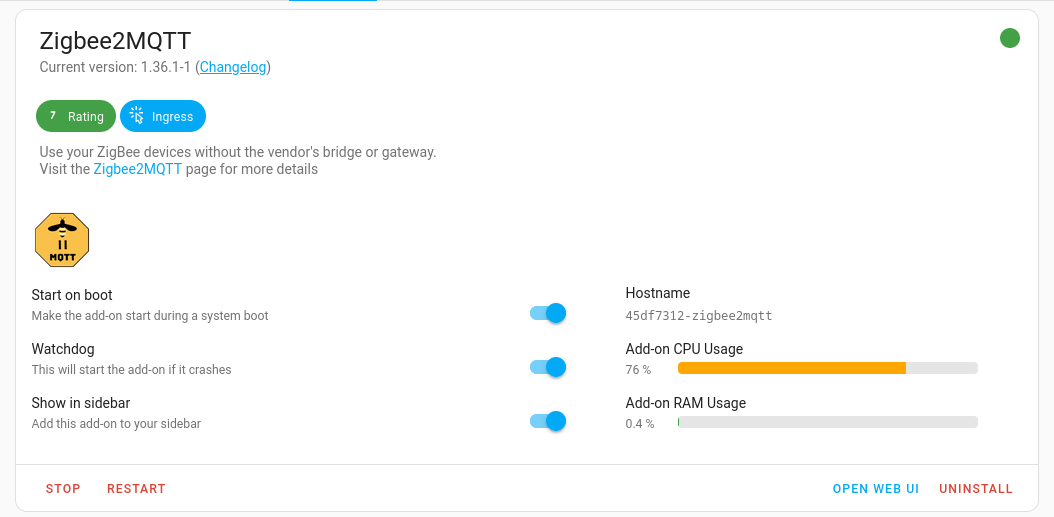Turn off the Watchdog toggle

click(548, 367)
